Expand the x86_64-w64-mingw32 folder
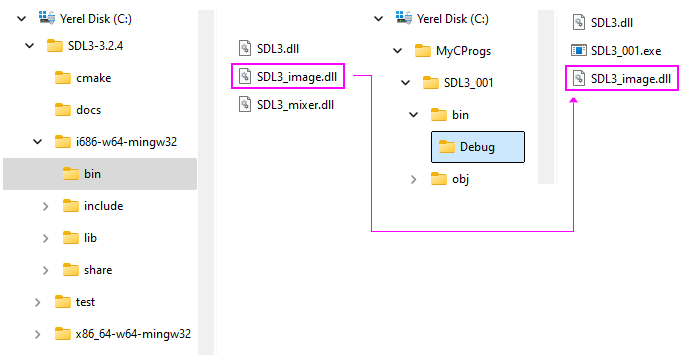 [37, 334]
